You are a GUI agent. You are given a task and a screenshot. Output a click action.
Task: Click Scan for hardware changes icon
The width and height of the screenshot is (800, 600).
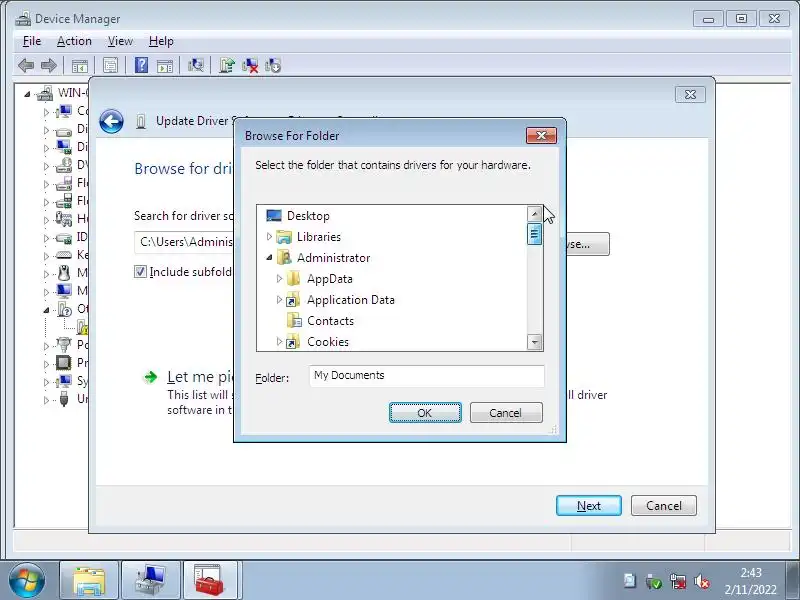coord(196,65)
